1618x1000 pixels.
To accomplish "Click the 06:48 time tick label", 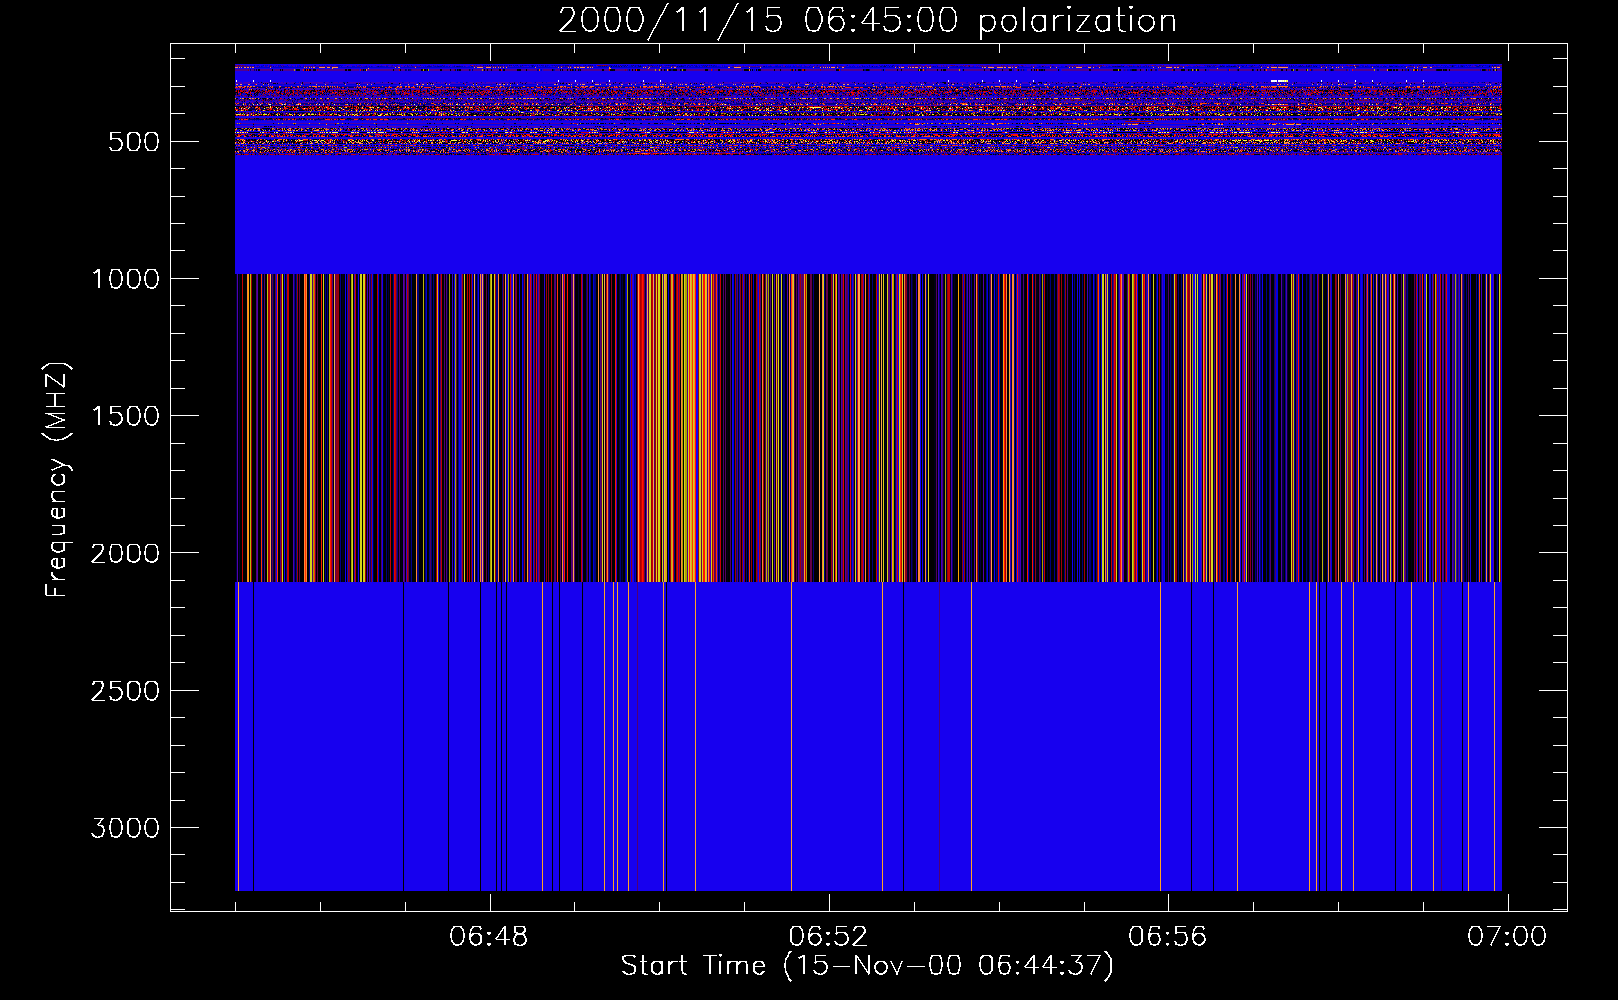I will pyautogui.click(x=489, y=937).
